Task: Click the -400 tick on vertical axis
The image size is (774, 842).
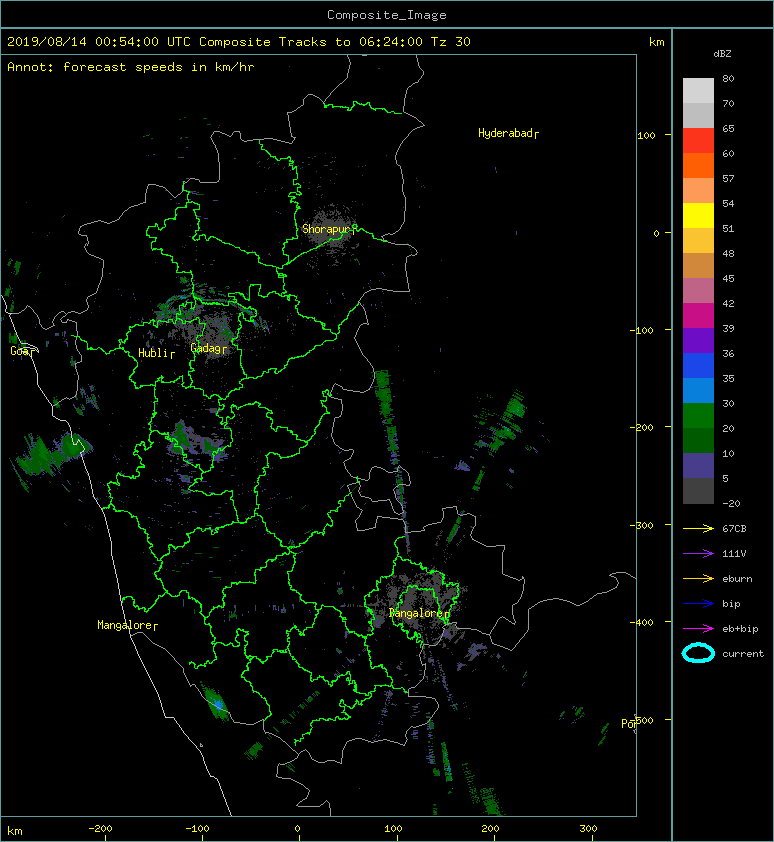Action: [x=641, y=623]
